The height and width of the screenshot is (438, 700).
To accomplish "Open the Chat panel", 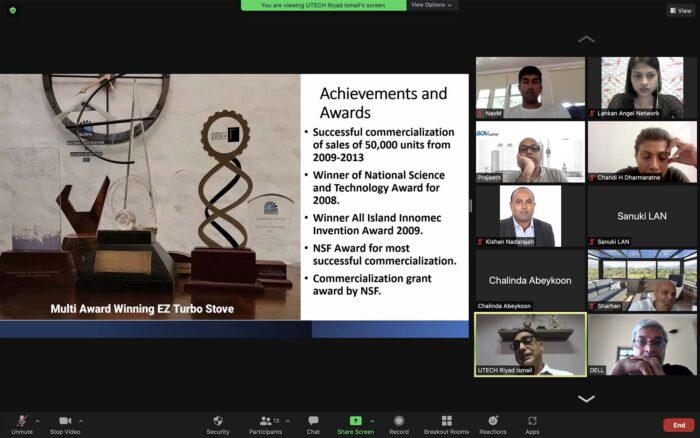I will pos(313,422).
